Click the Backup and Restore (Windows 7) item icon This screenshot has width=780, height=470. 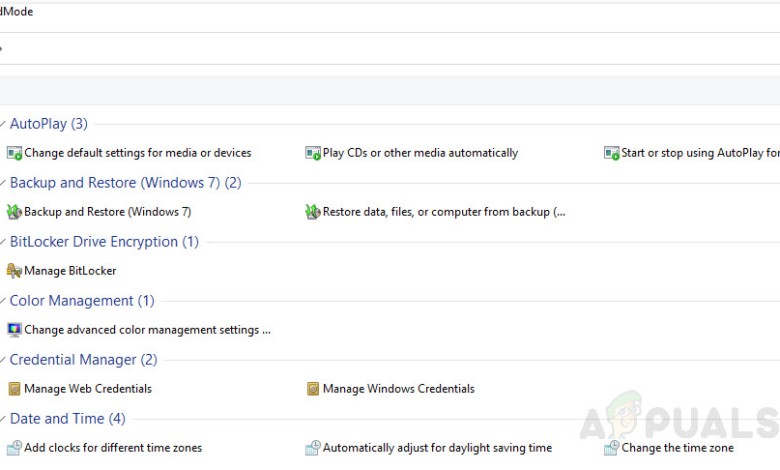click(x=14, y=212)
